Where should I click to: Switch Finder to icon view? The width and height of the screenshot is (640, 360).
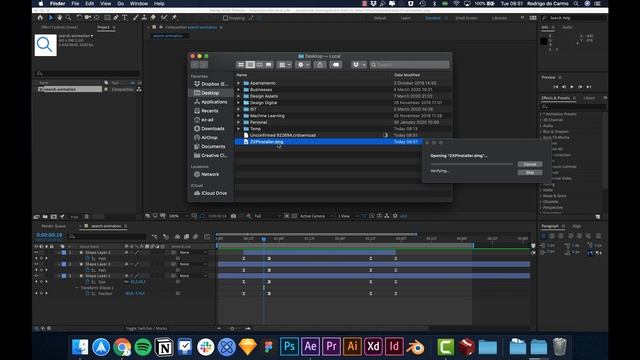(x=241, y=64)
